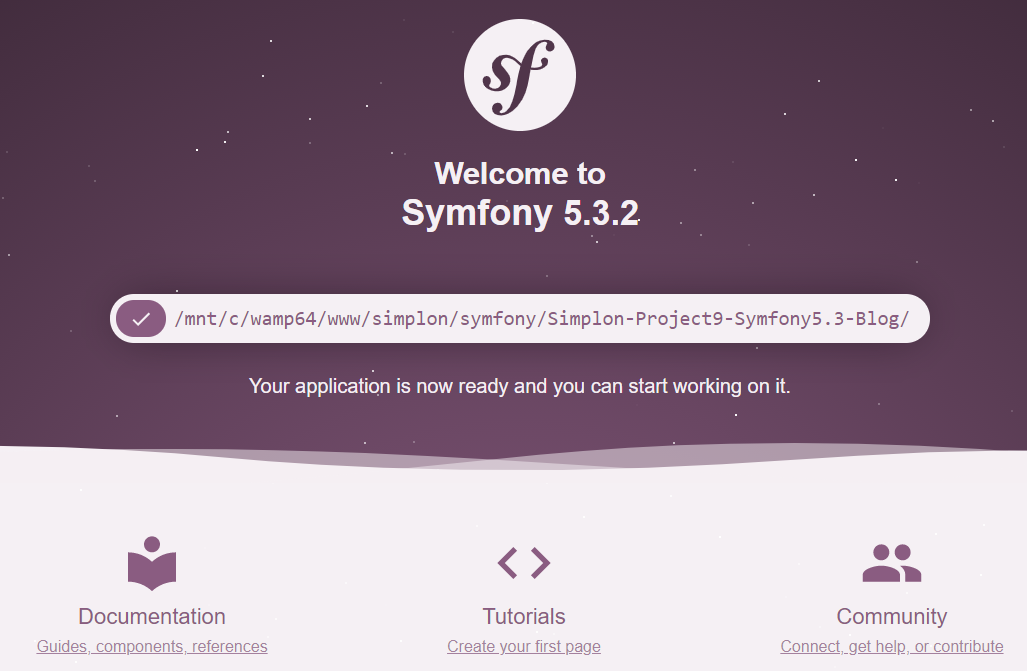Click the application ready confirmation message

(x=519, y=385)
